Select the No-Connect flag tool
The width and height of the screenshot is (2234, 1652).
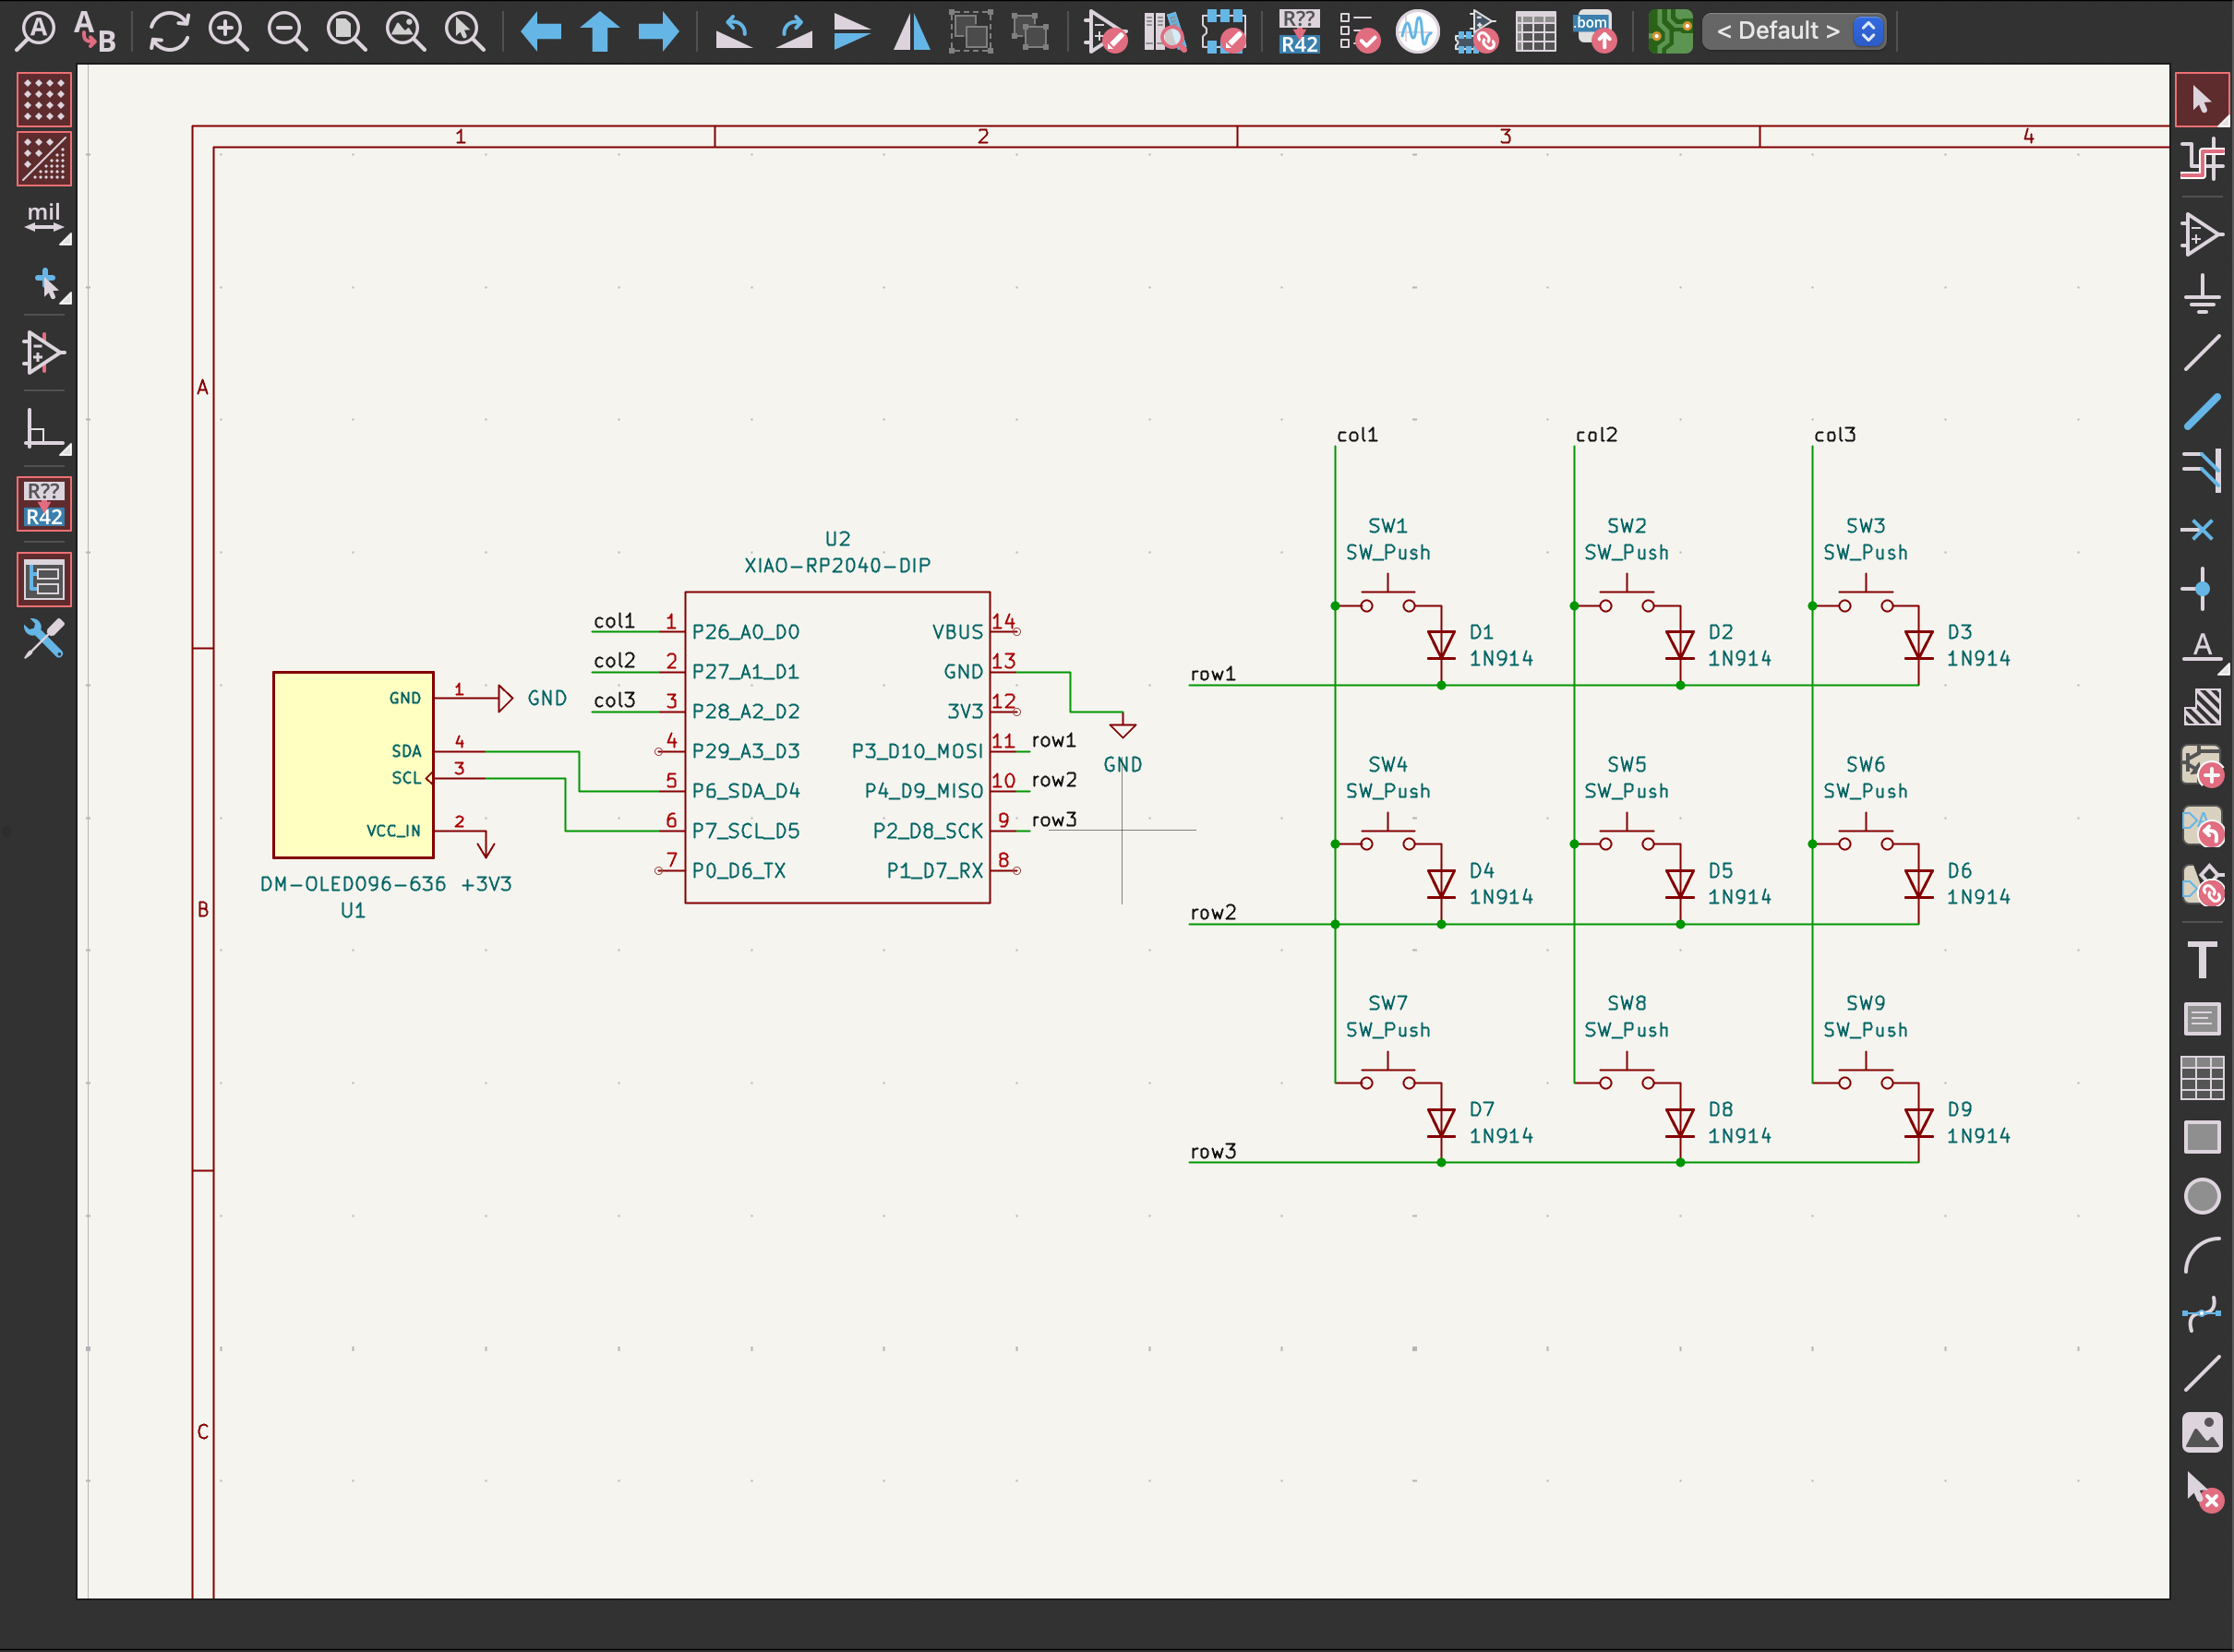2201,529
